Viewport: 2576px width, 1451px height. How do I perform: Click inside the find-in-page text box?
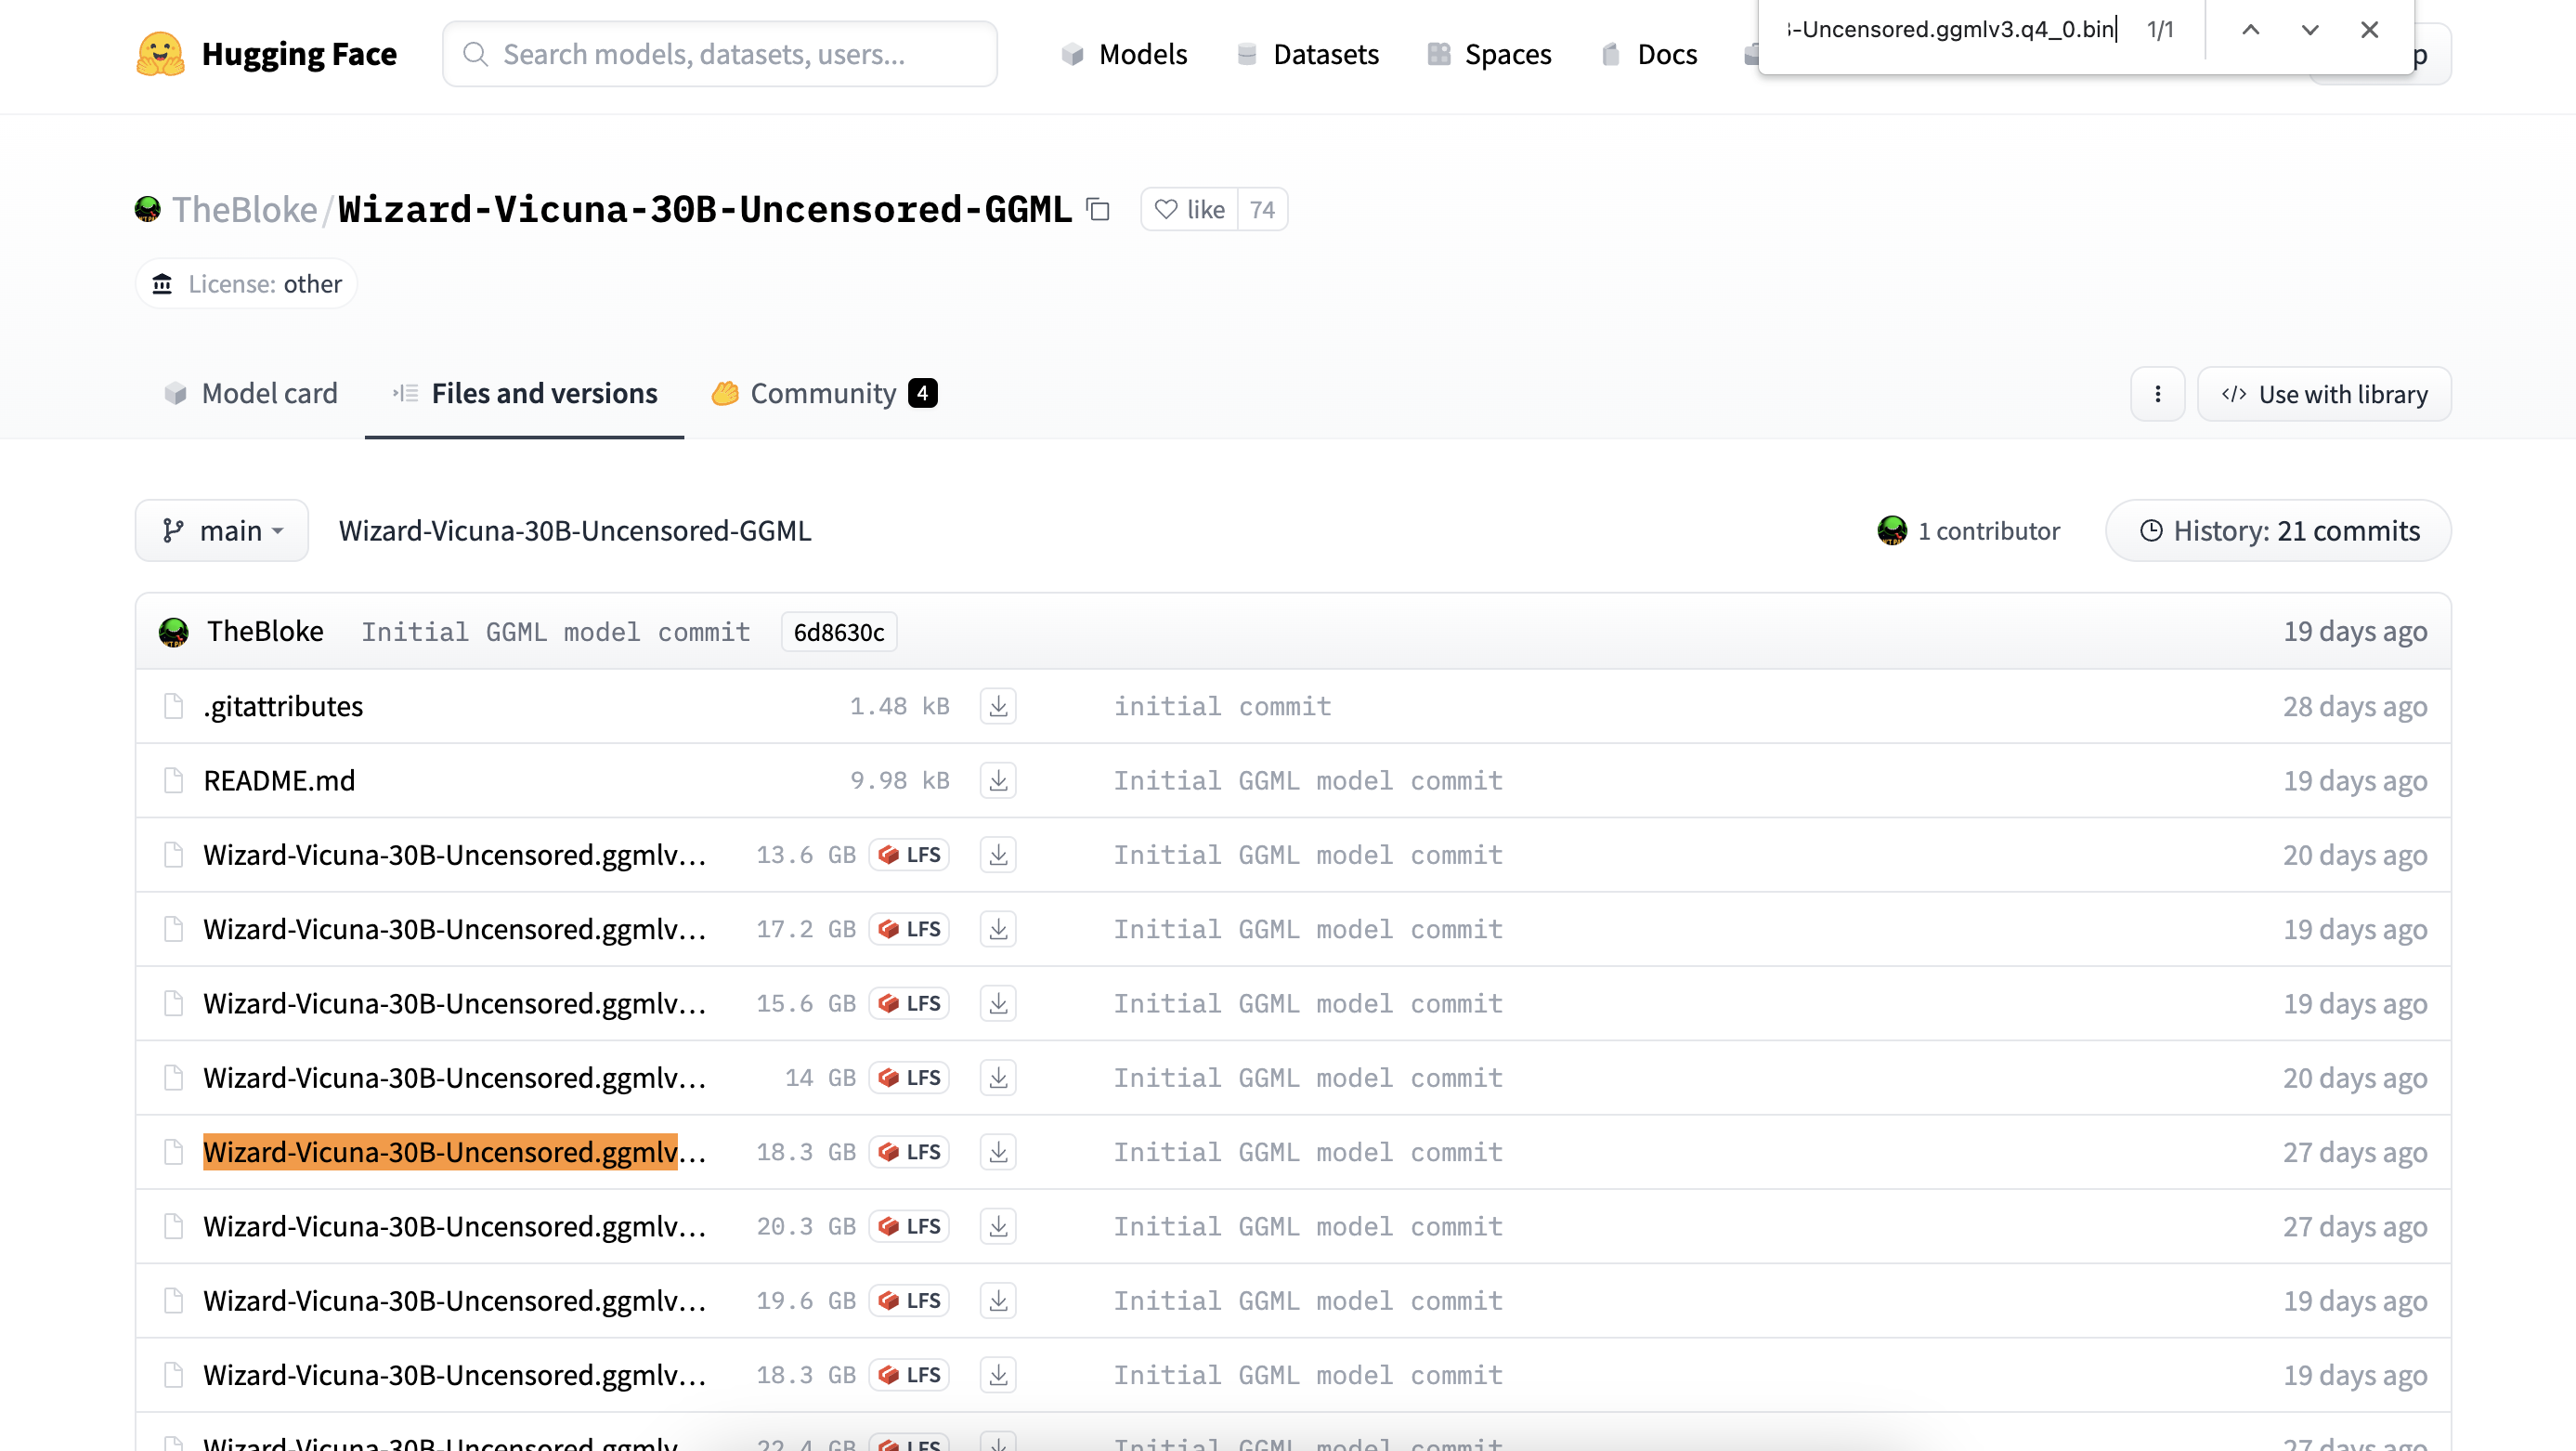pyautogui.click(x=1950, y=30)
